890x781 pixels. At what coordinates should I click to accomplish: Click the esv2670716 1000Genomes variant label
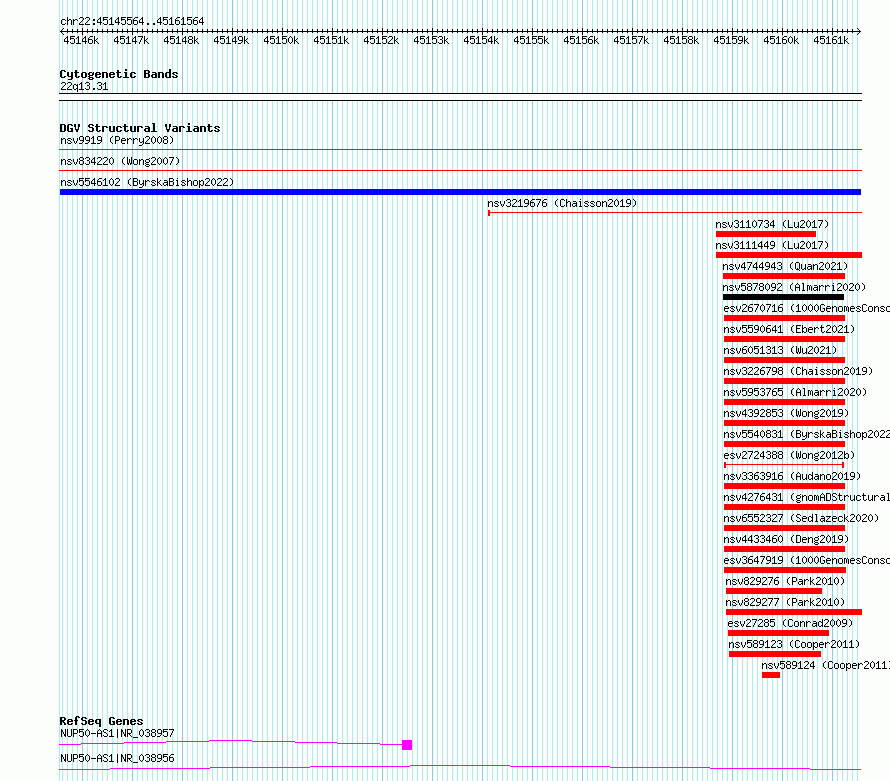(807, 308)
